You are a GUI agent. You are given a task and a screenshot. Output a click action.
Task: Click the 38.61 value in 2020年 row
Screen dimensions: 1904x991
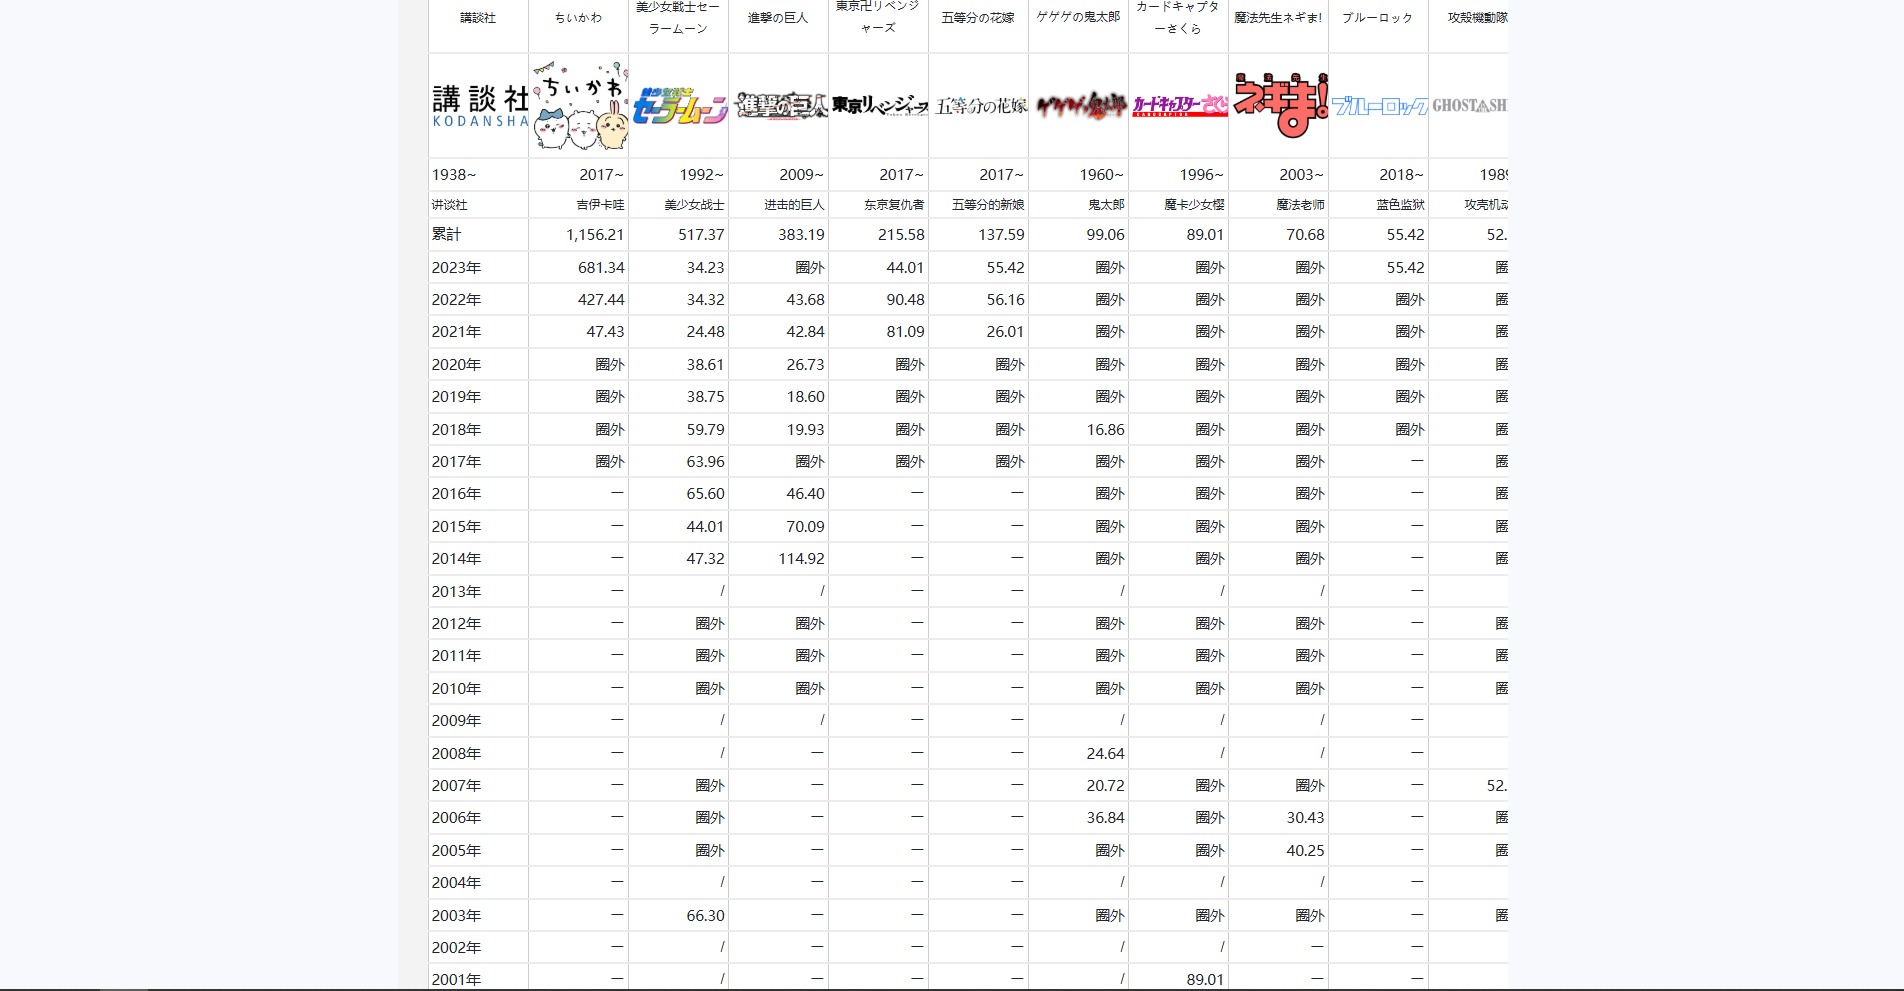tap(705, 365)
